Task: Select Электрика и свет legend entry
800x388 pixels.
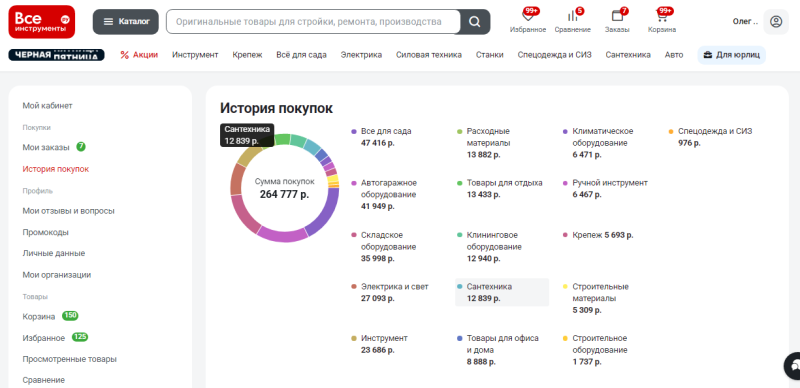Action: point(390,293)
